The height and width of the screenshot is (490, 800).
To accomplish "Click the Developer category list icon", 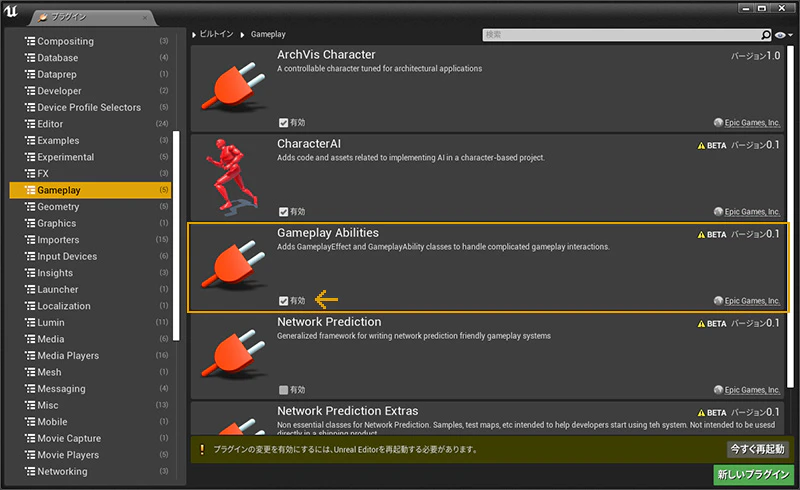I will click(30, 91).
